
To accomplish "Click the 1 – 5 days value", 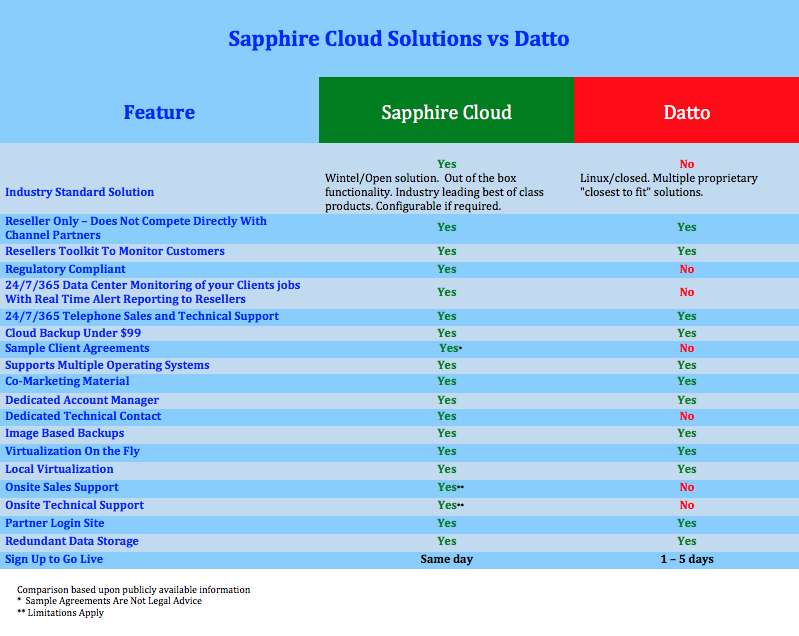I will tap(687, 559).
